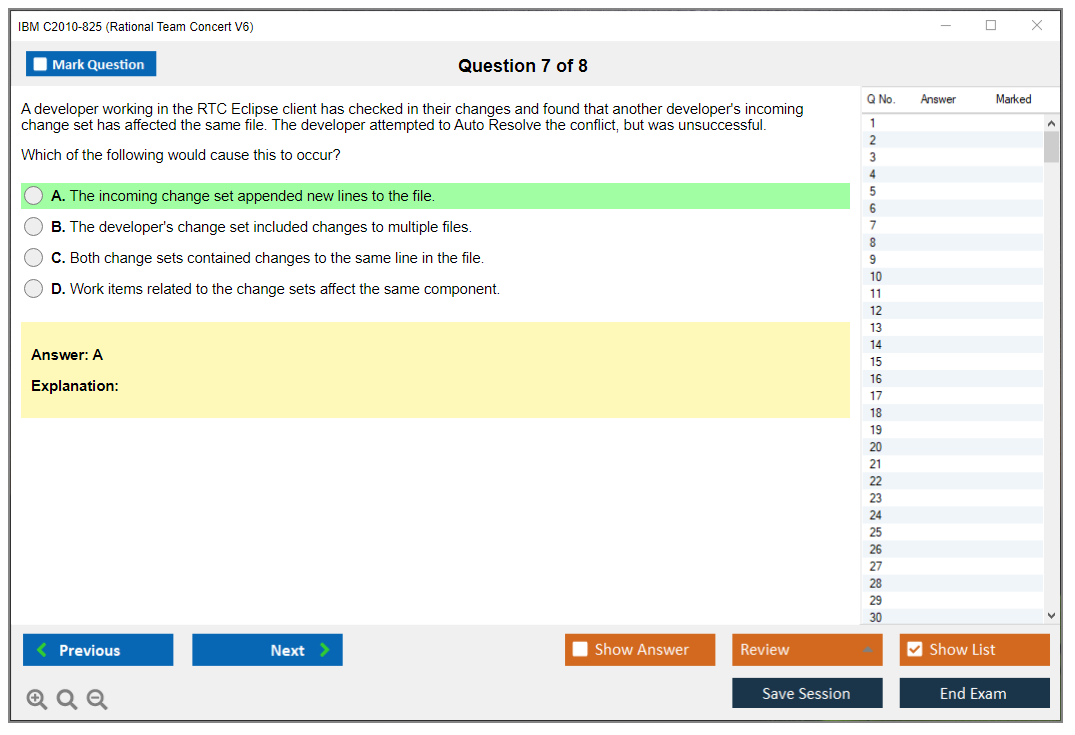Uncheck the Show List checkbox
This screenshot has height=735, width=1075.
(x=914, y=650)
